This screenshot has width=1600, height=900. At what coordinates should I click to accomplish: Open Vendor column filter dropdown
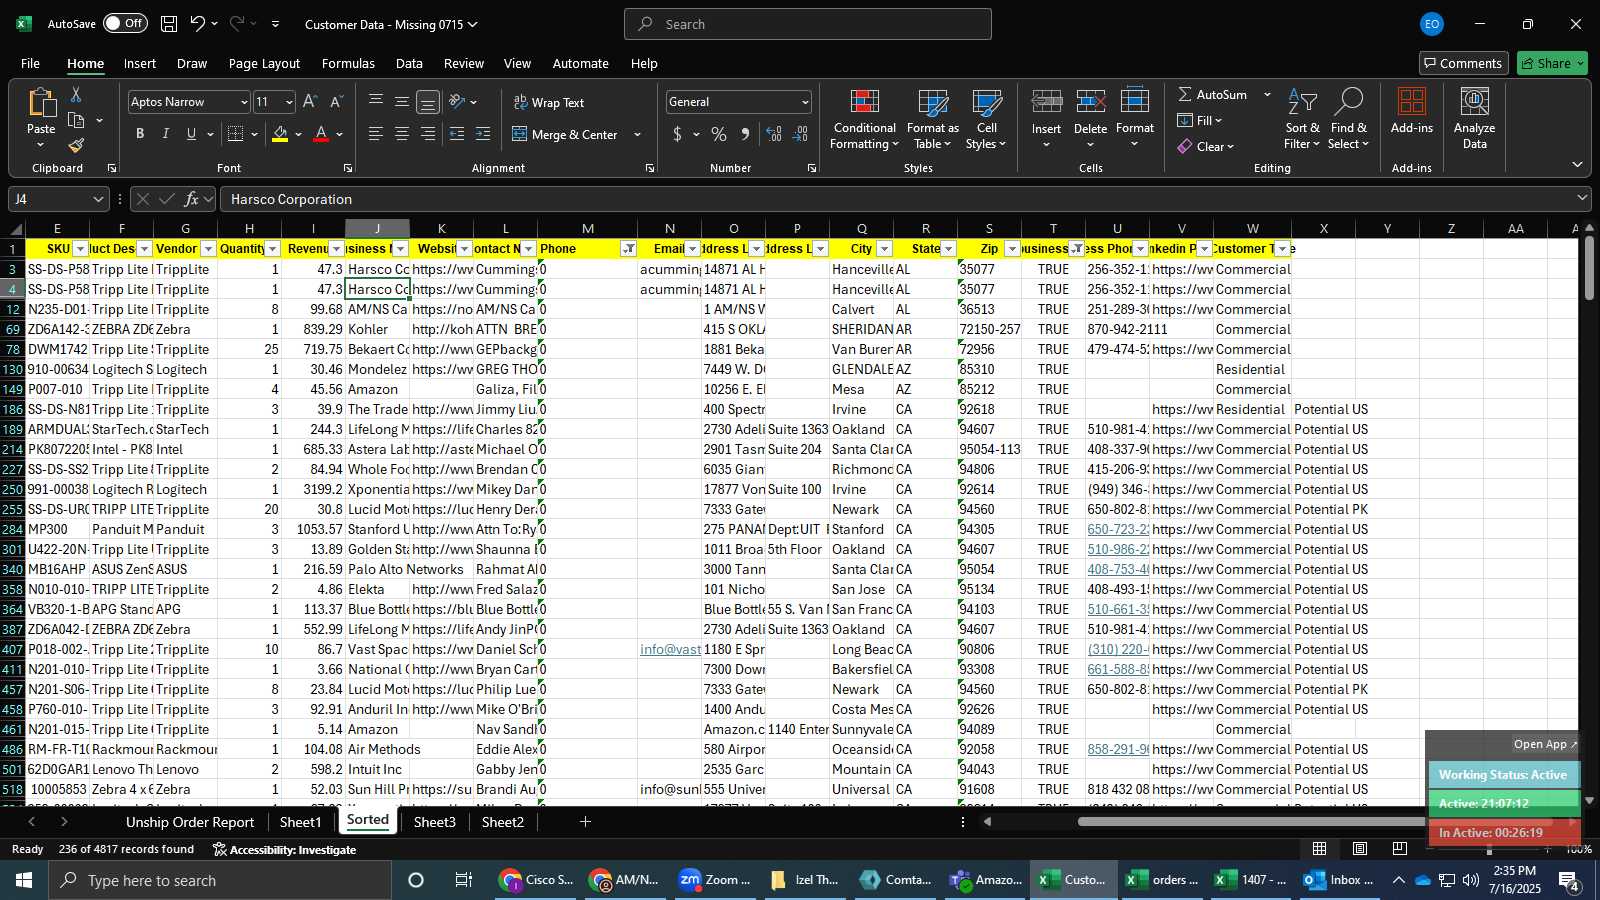click(x=208, y=249)
